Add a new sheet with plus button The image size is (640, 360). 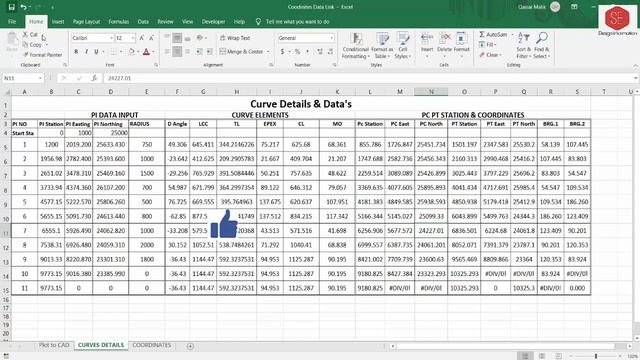click(190, 346)
